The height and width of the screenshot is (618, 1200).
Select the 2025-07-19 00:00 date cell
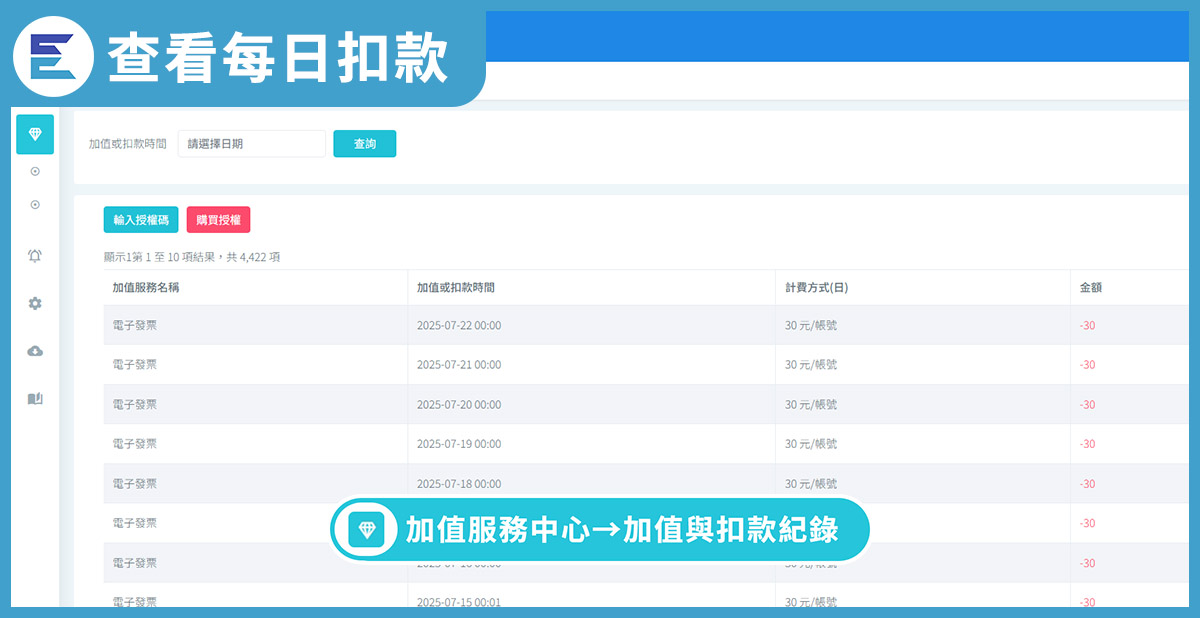click(x=459, y=444)
